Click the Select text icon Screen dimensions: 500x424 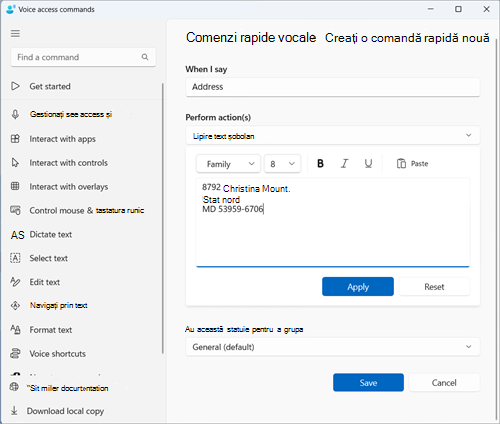15,258
